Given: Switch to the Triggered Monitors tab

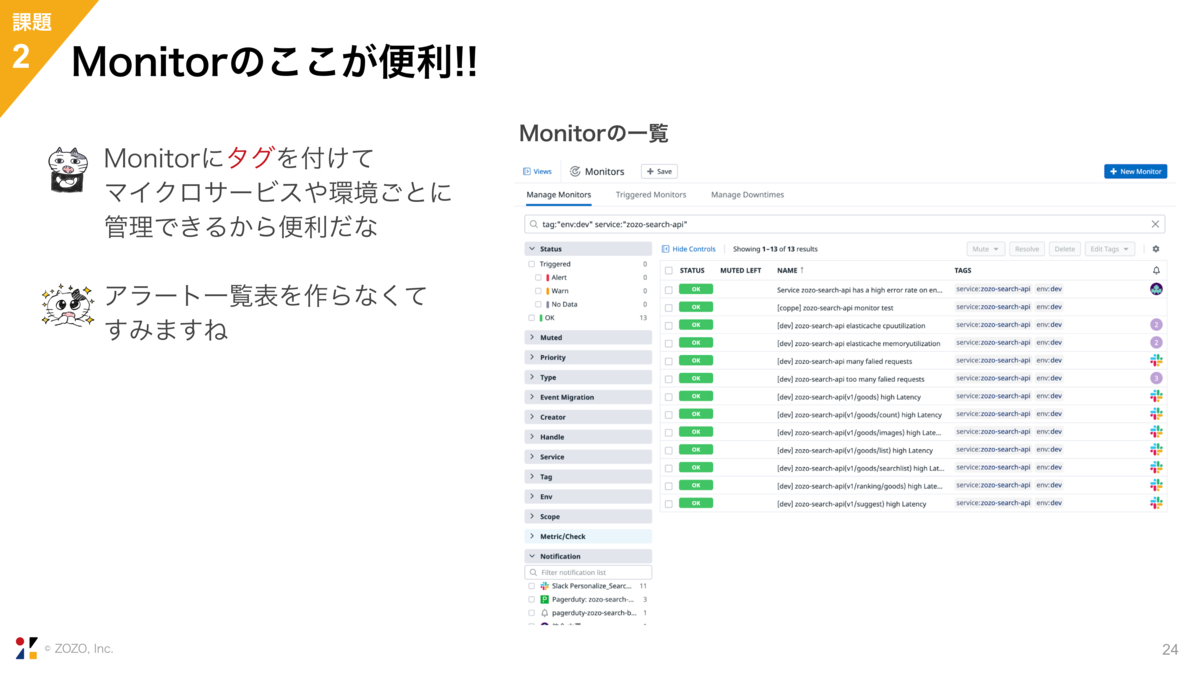Looking at the screenshot, I should click(x=651, y=195).
